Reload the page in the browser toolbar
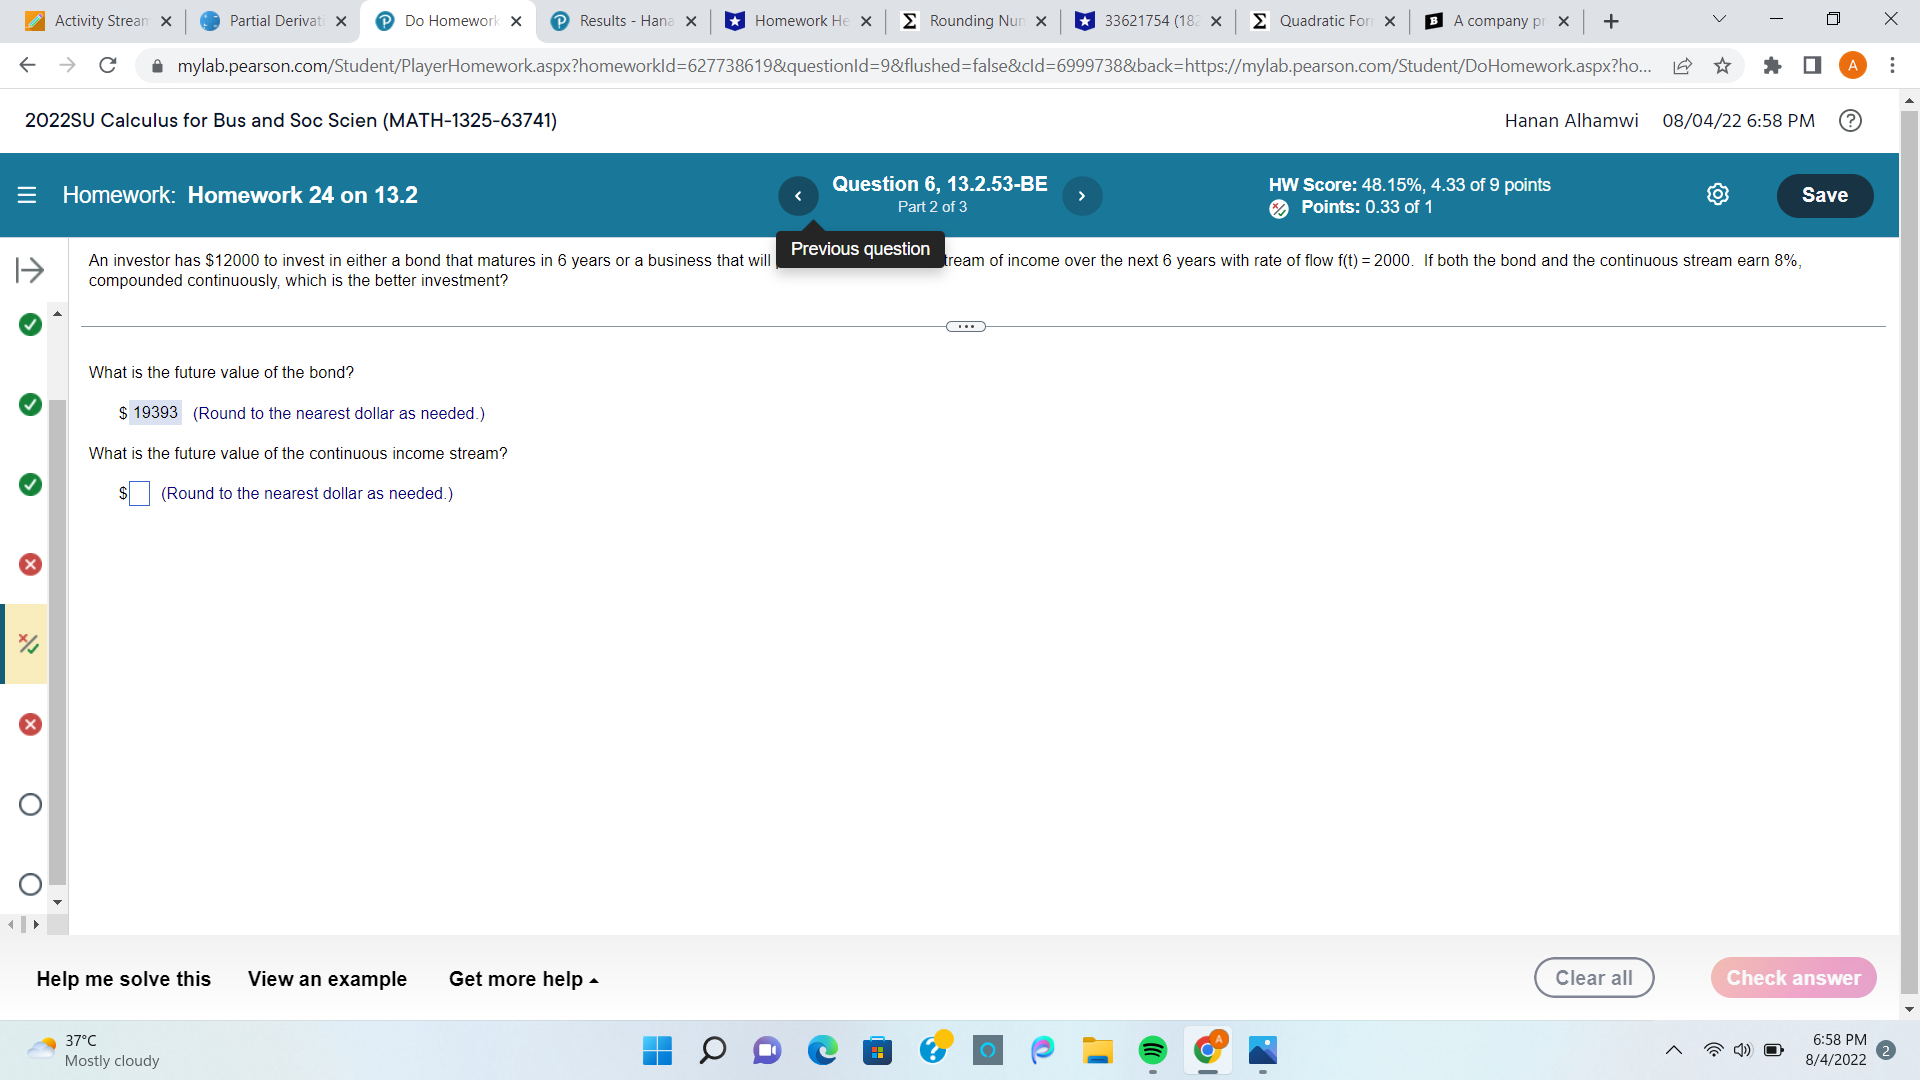The width and height of the screenshot is (1920, 1080). tap(108, 65)
